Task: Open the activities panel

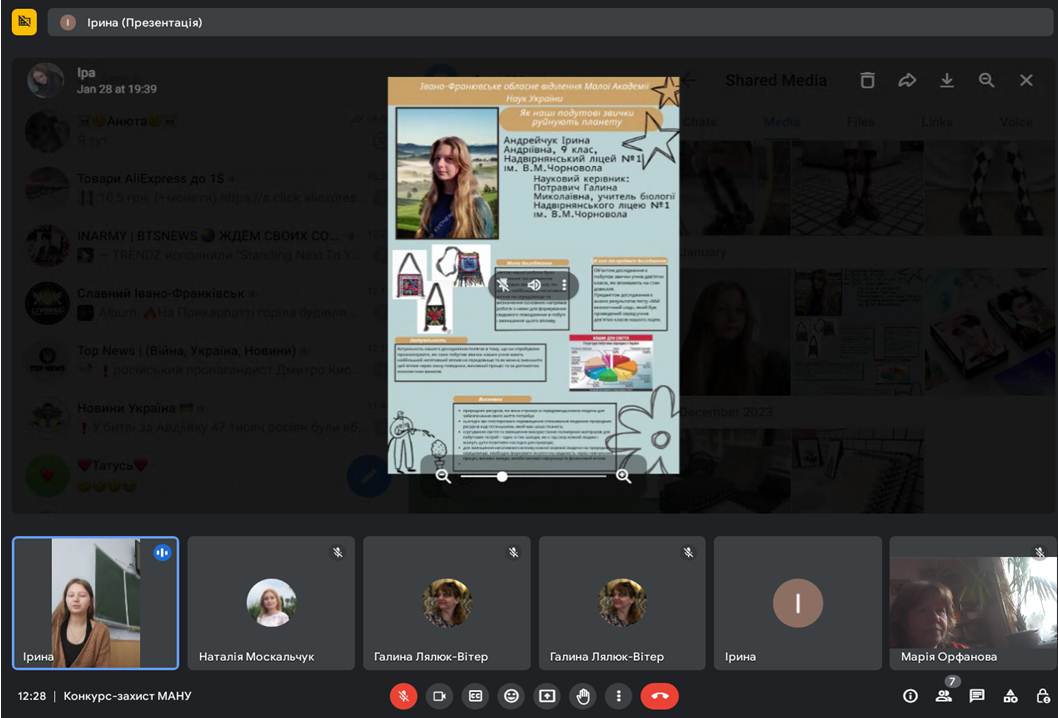Action: (1010, 696)
